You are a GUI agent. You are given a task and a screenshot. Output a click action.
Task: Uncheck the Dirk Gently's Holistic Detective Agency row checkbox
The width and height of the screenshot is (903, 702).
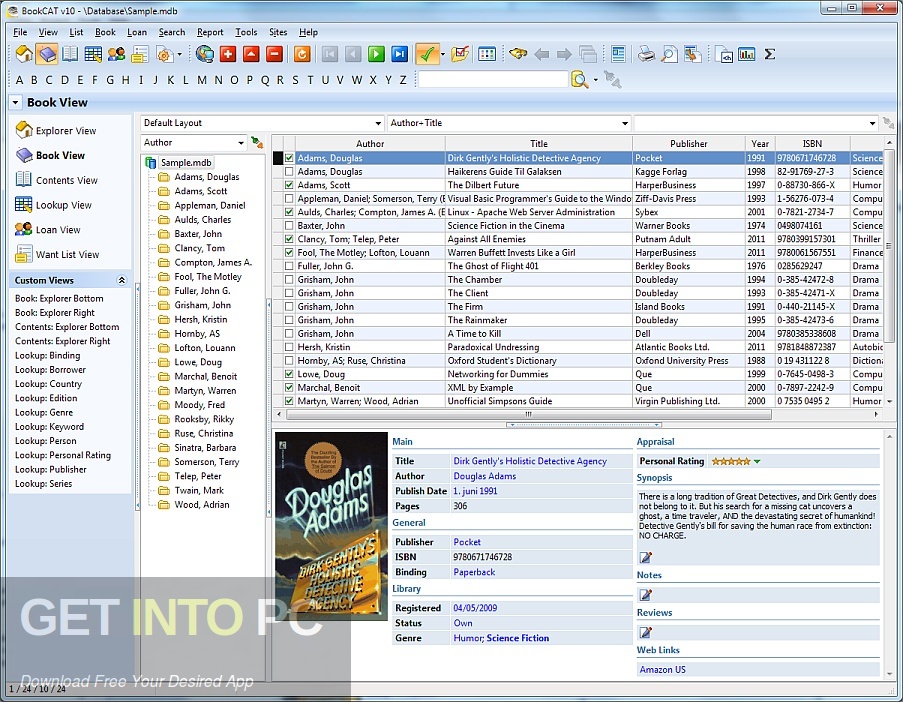click(289, 158)
